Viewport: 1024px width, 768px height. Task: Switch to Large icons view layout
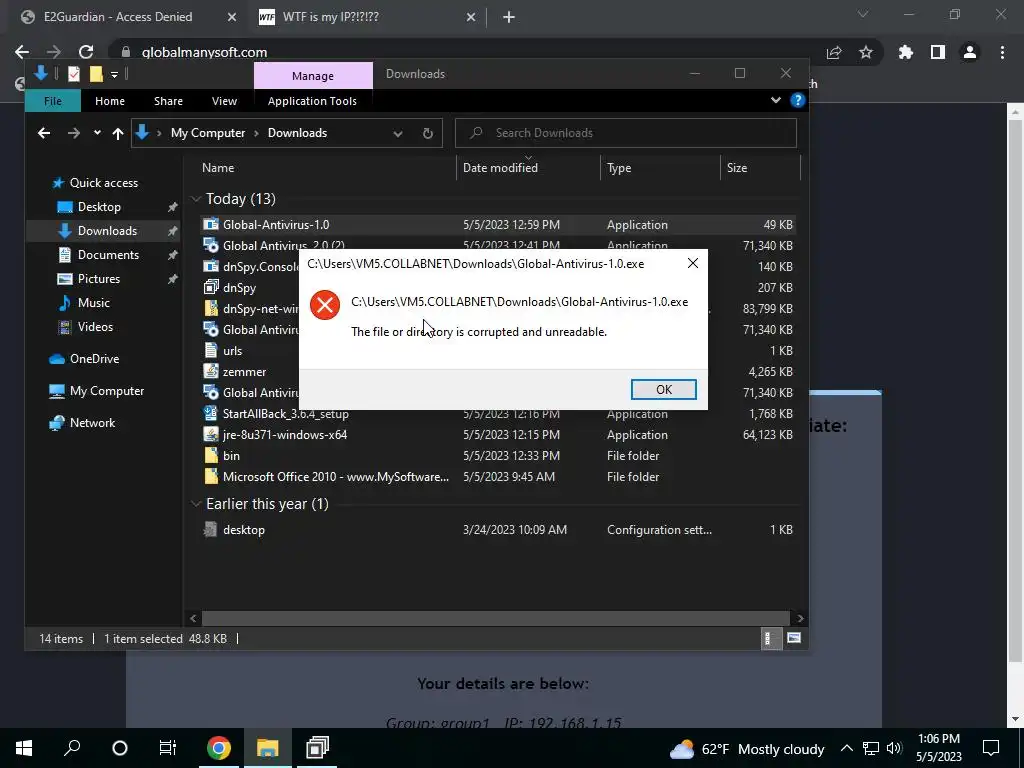click(793, 638)
